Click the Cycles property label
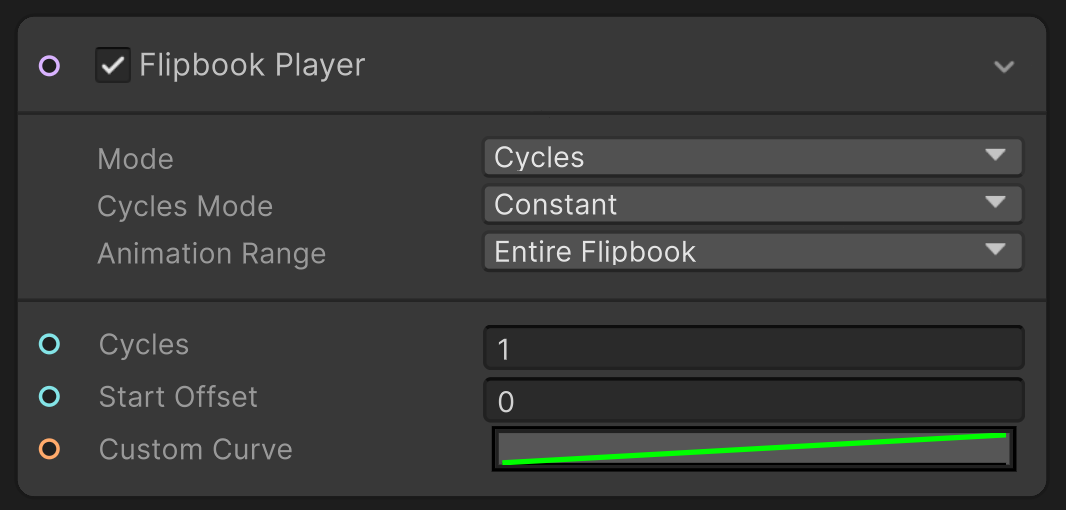Screen dimensions: 1066x510 [144, 345]
